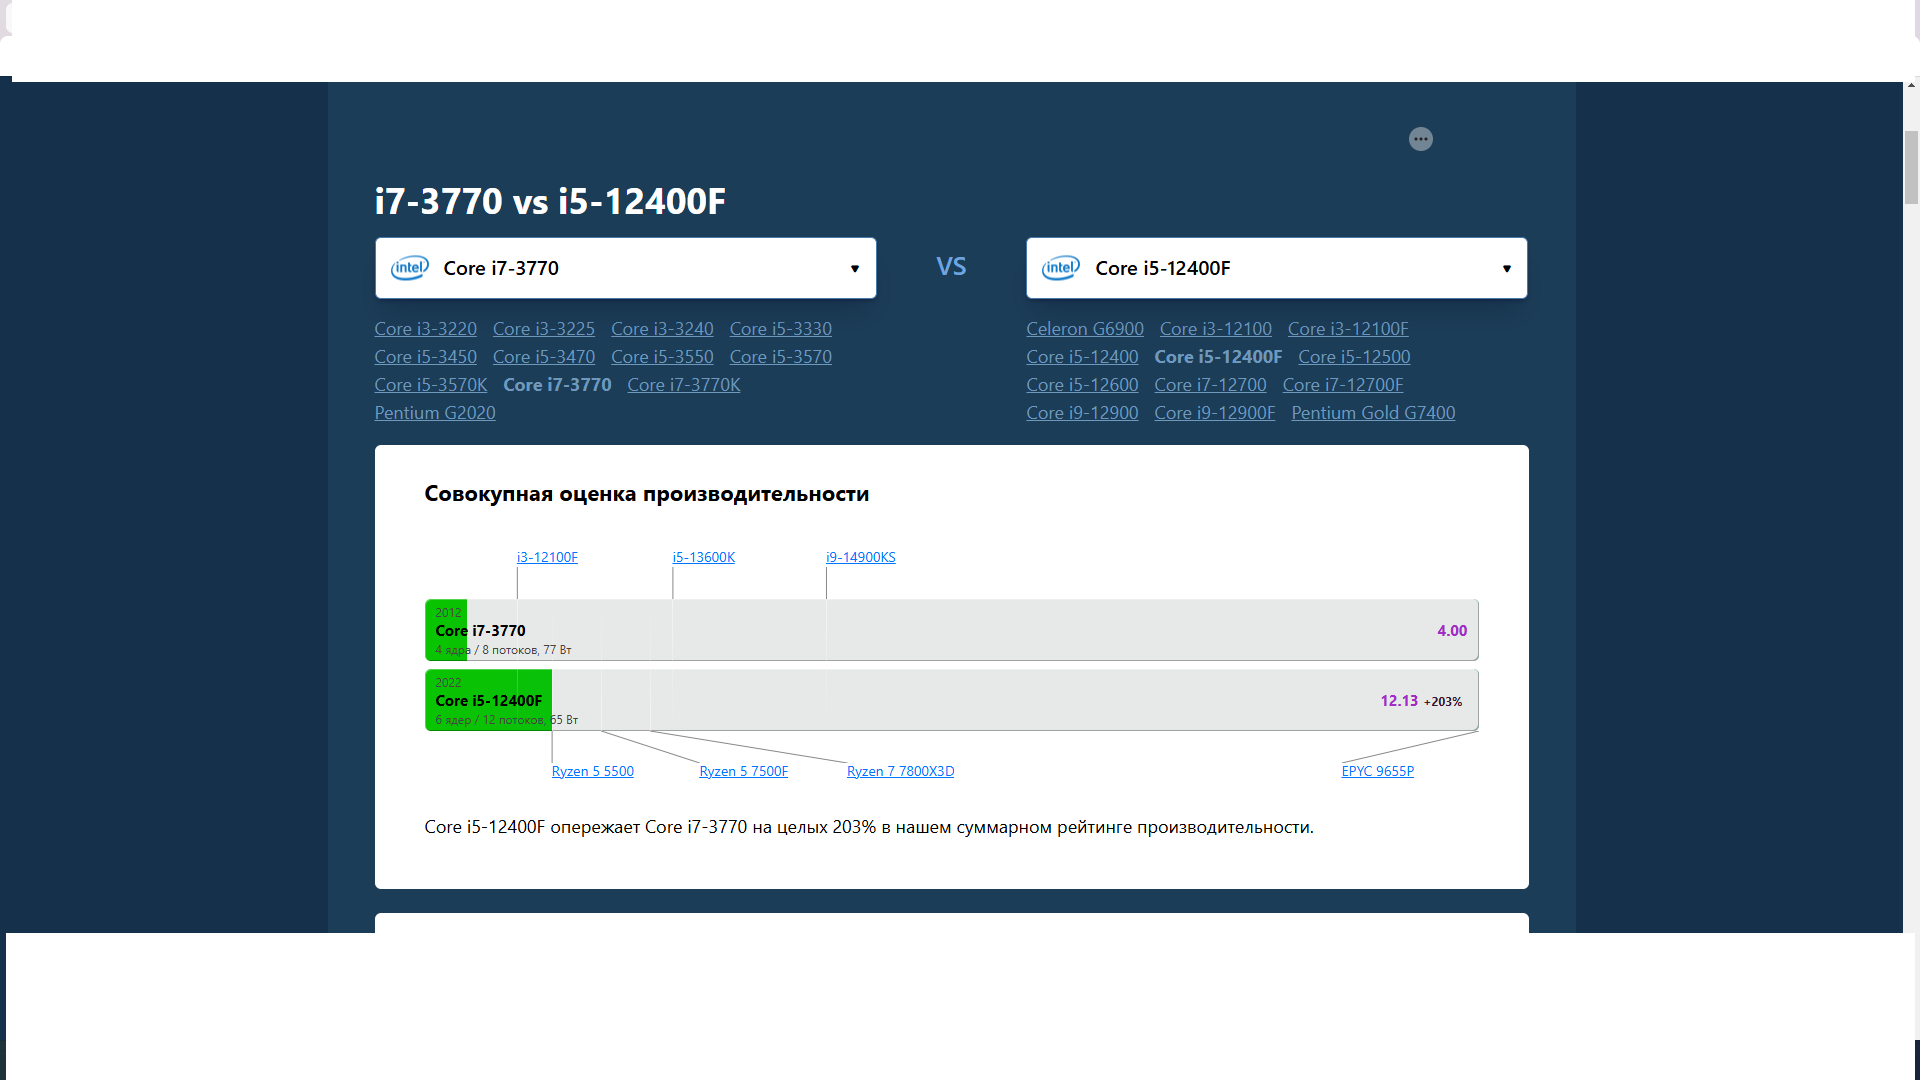Viewport: 1920px width, 1080px height.
Task: Open the Core i3-3220 link
Action: (425, 329)
